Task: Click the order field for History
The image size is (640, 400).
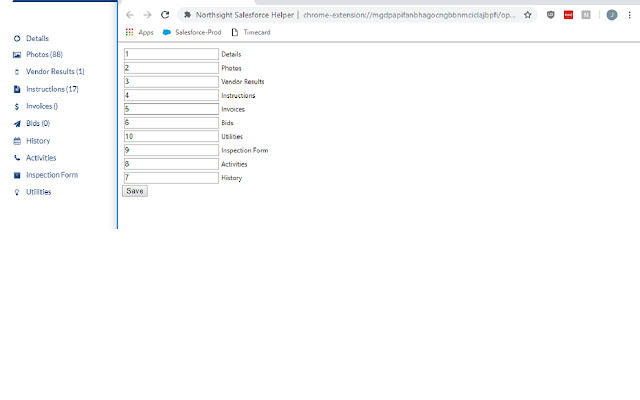Action: coord(171,178)
